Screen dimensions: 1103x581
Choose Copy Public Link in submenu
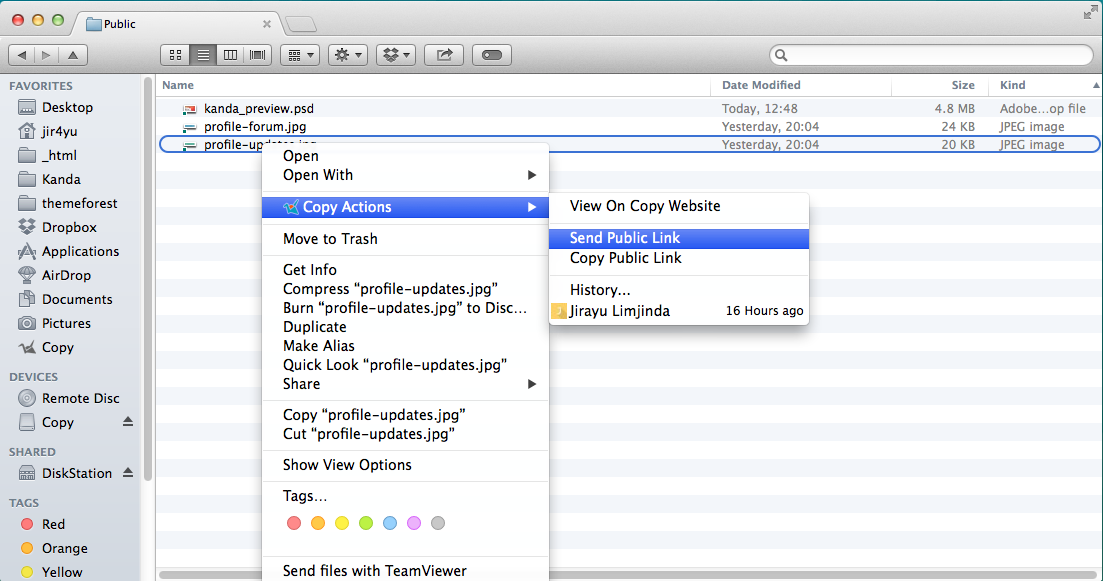[x=679, y=258]
